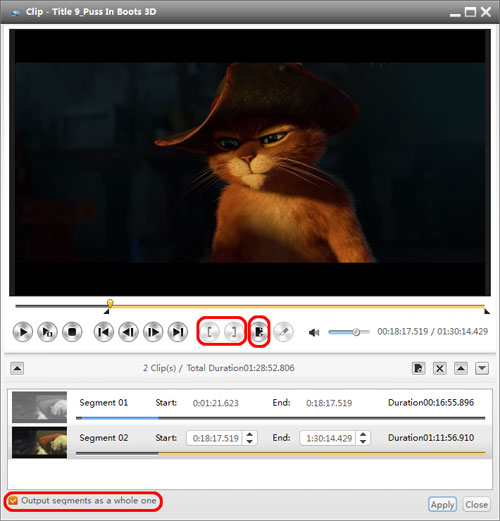
Task: Delete the selected clip with X
Action: [x=440, y=368]
